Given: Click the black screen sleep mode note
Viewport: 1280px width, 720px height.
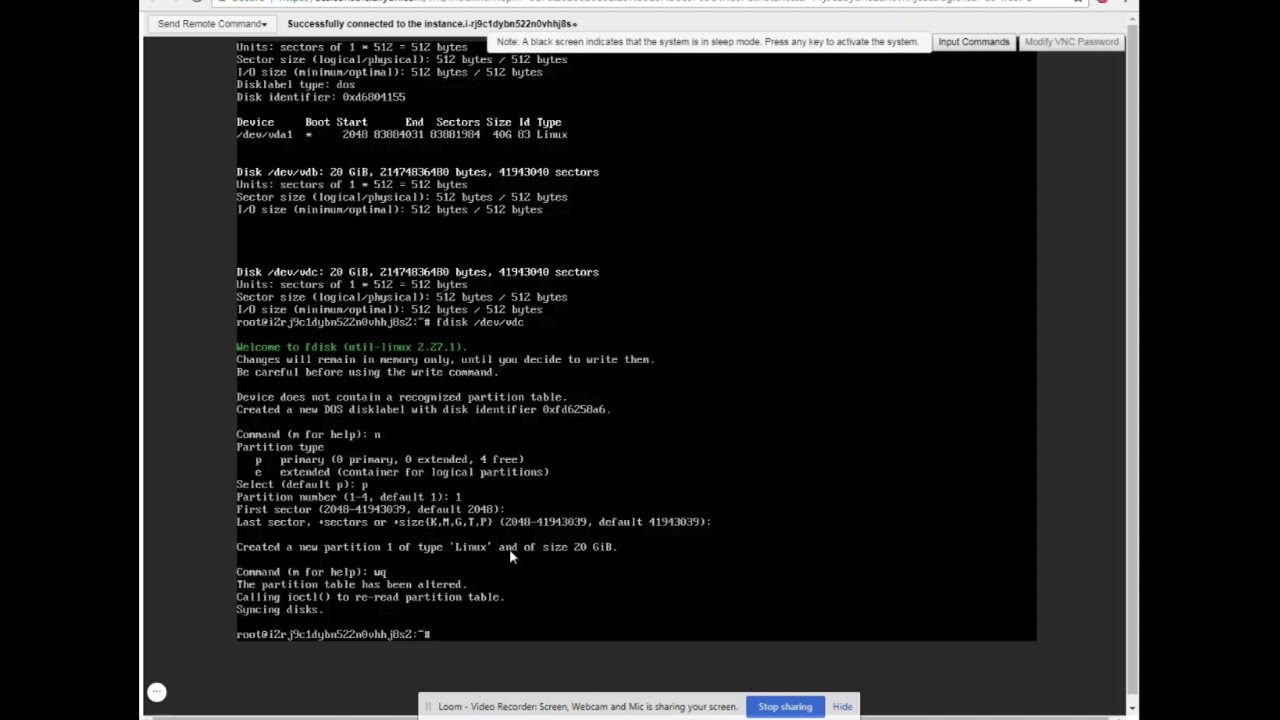Looking at the screenshot, I should [707, 42].
